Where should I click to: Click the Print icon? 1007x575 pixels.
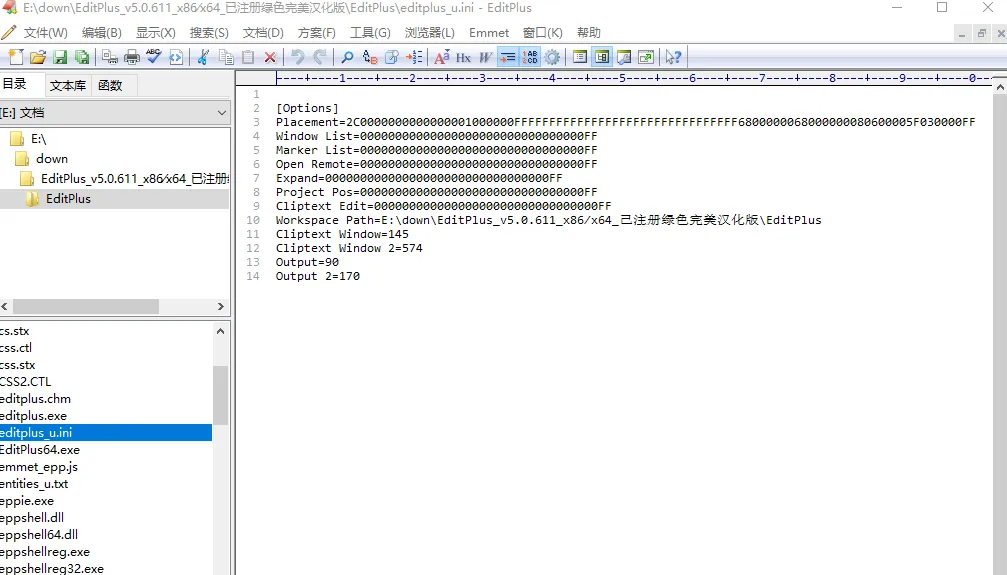pyautogui.click(x=131, y=58)
